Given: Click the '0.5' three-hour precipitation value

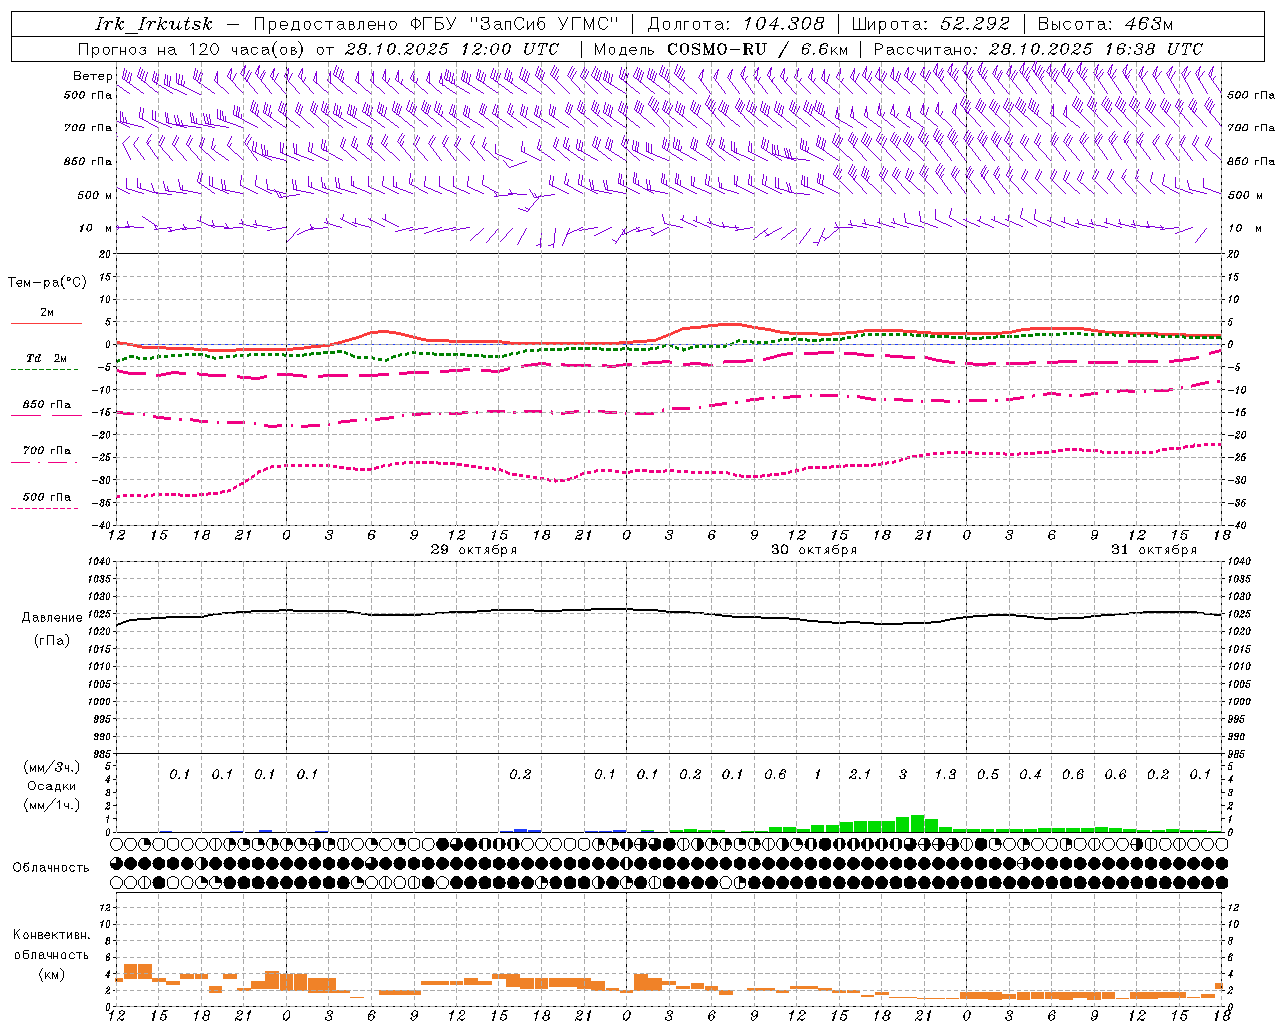Looking at the screenshot, I should pyautogui.click(x=988, y=775).
